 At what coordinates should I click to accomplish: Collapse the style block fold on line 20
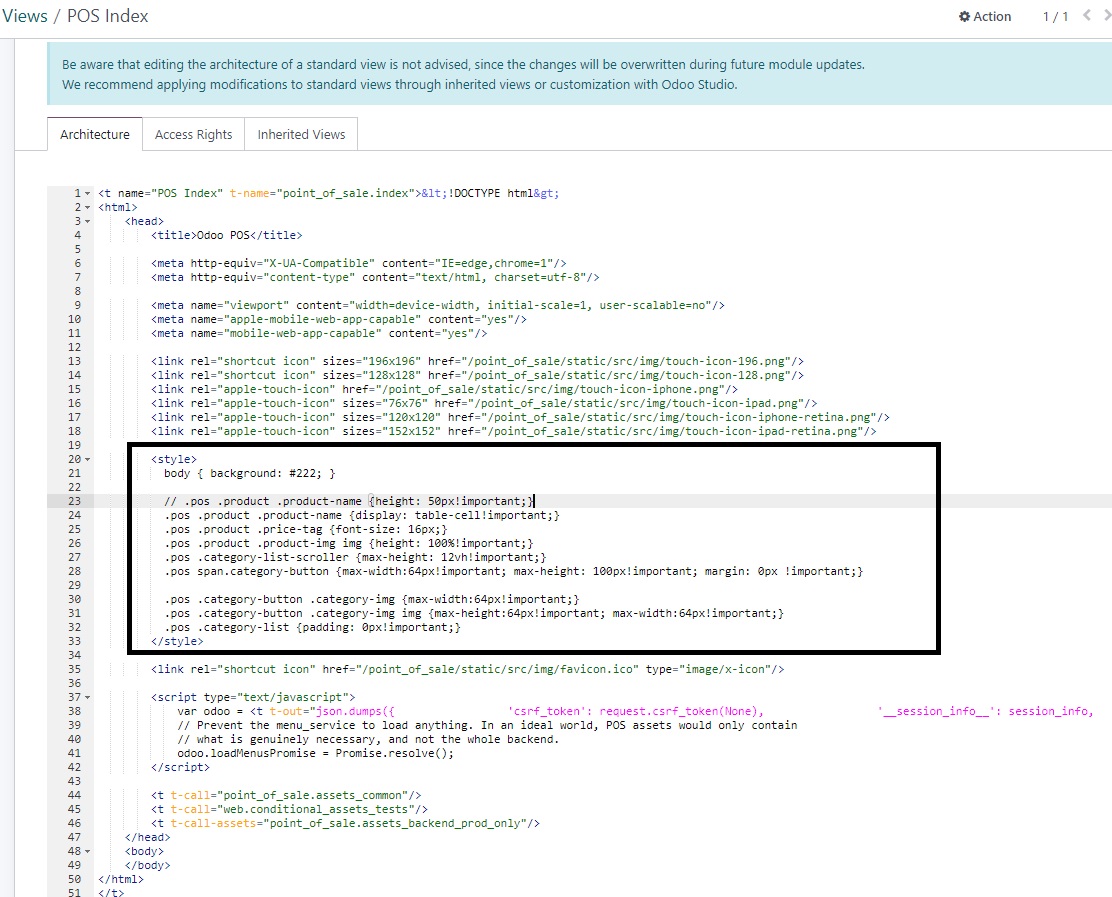click(x=87, y=459)
